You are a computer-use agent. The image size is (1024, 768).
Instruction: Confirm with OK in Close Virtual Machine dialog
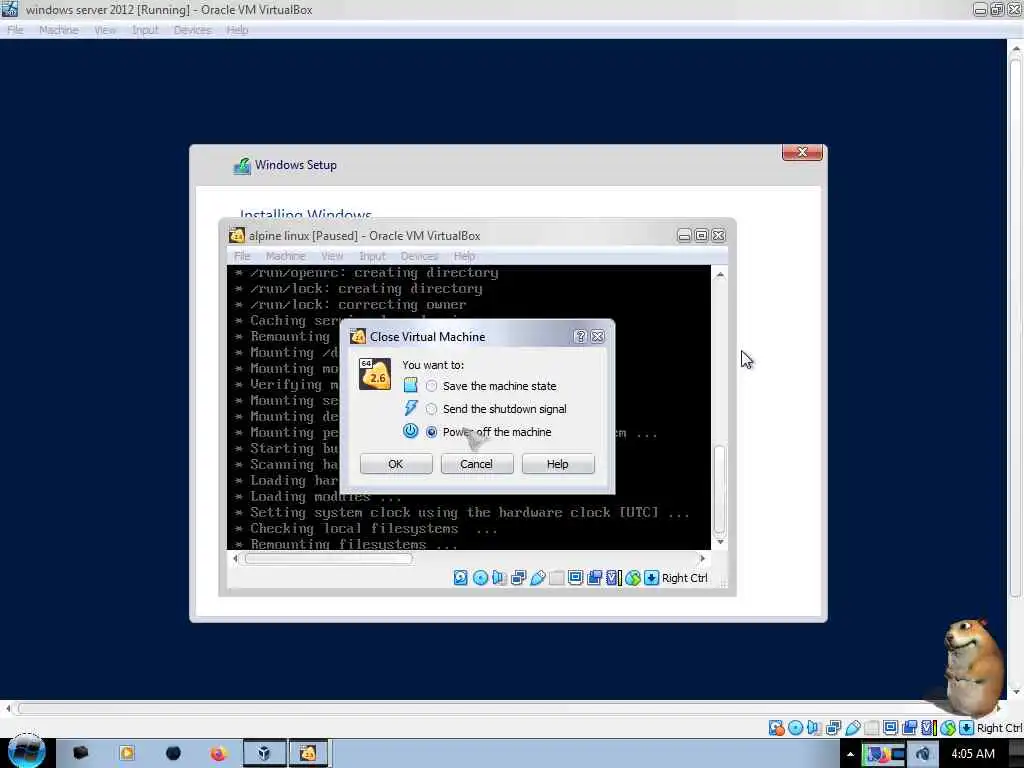(x=396, y=464)
